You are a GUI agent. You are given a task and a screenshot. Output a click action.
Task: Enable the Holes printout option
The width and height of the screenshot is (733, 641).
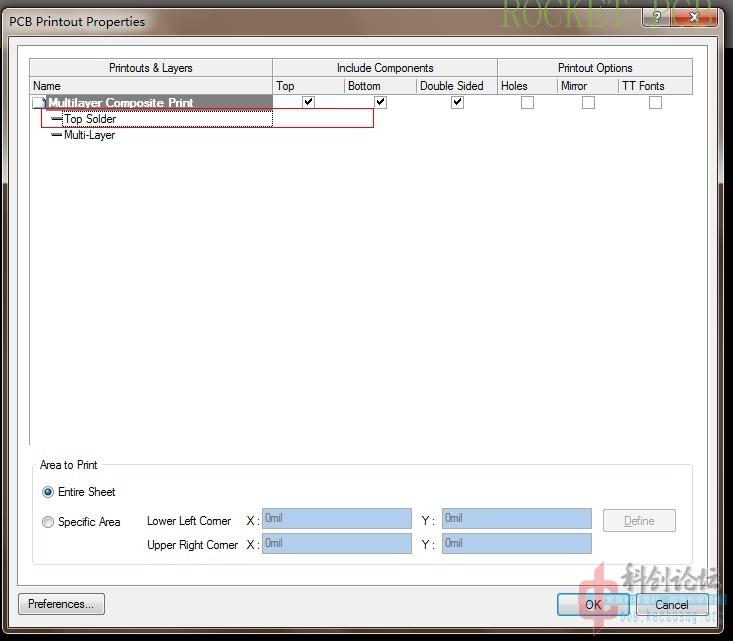pyautogui.click(x=527, y=102)
